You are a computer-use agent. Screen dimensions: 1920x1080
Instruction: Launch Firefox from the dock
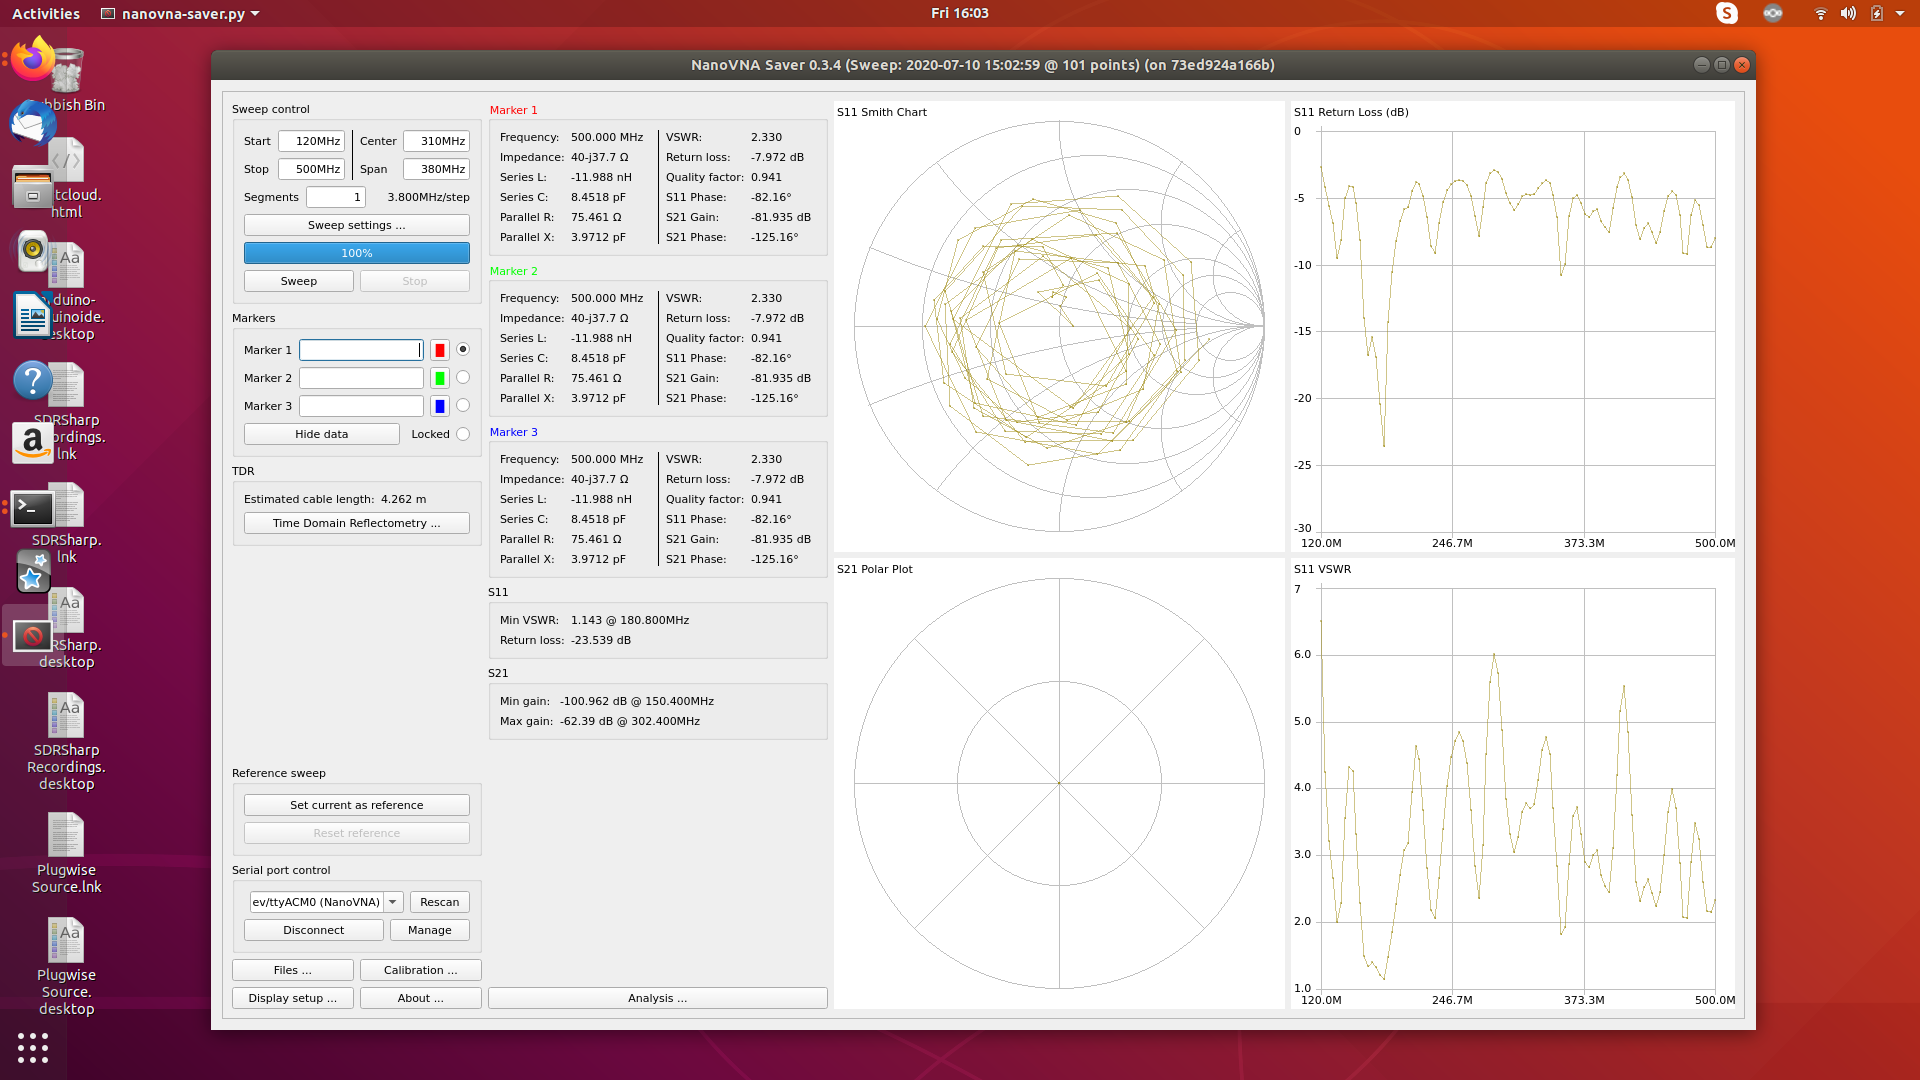coord(31,60)
